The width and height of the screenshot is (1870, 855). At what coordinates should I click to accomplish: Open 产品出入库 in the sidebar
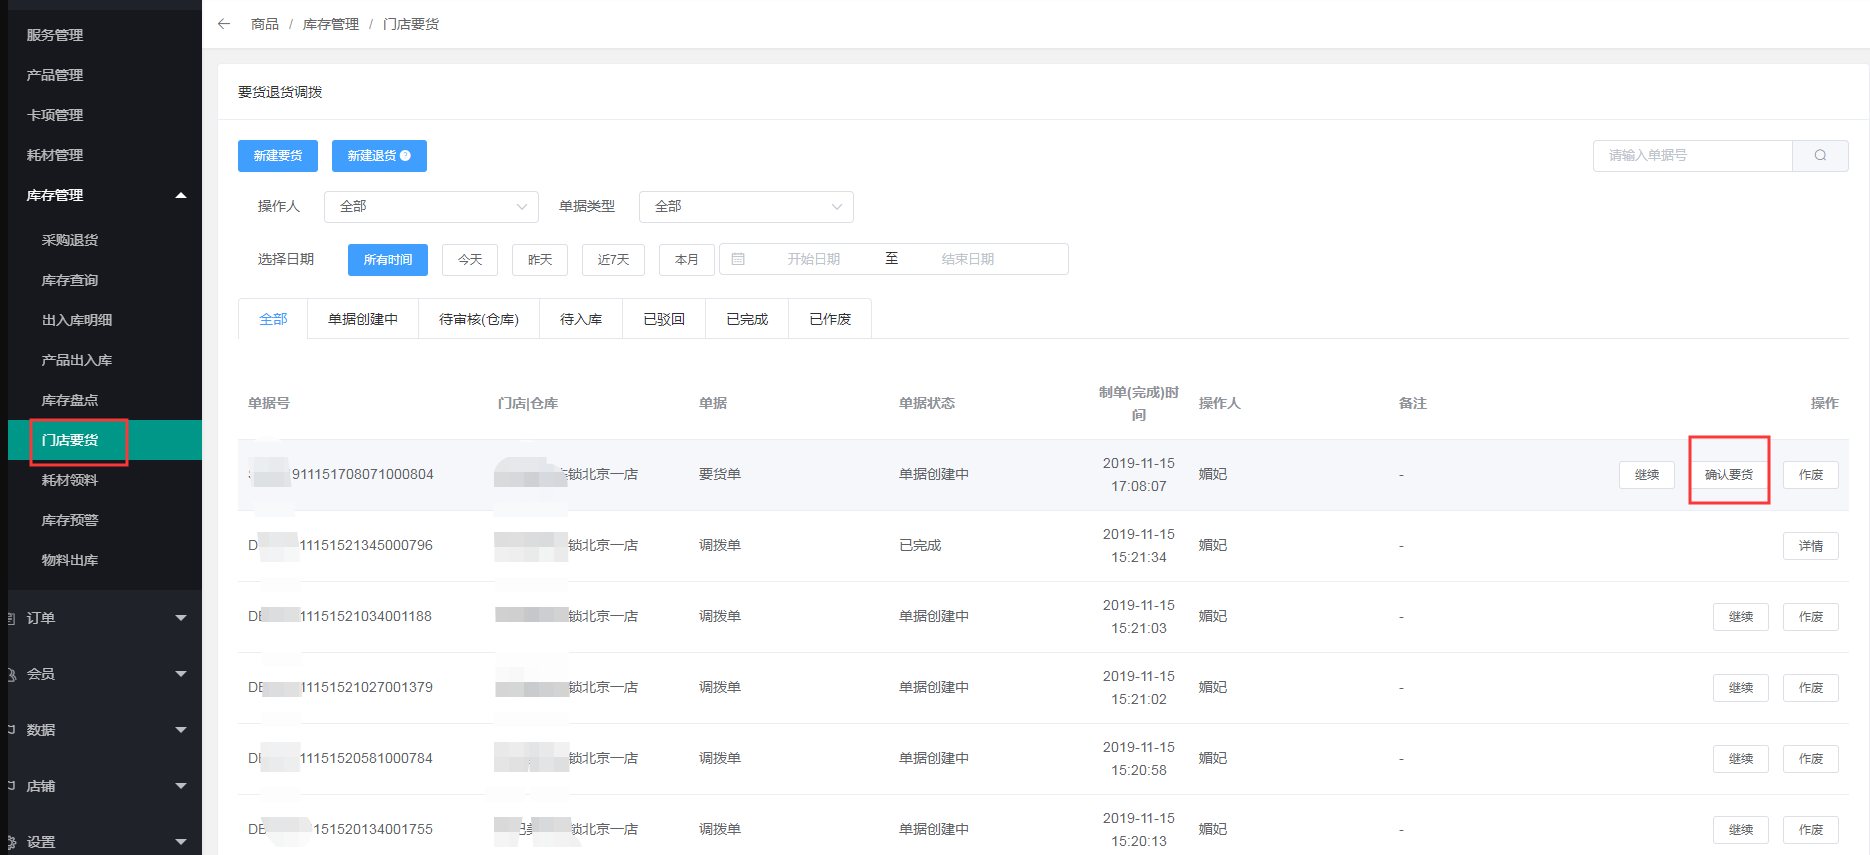[x=105, y=360]
